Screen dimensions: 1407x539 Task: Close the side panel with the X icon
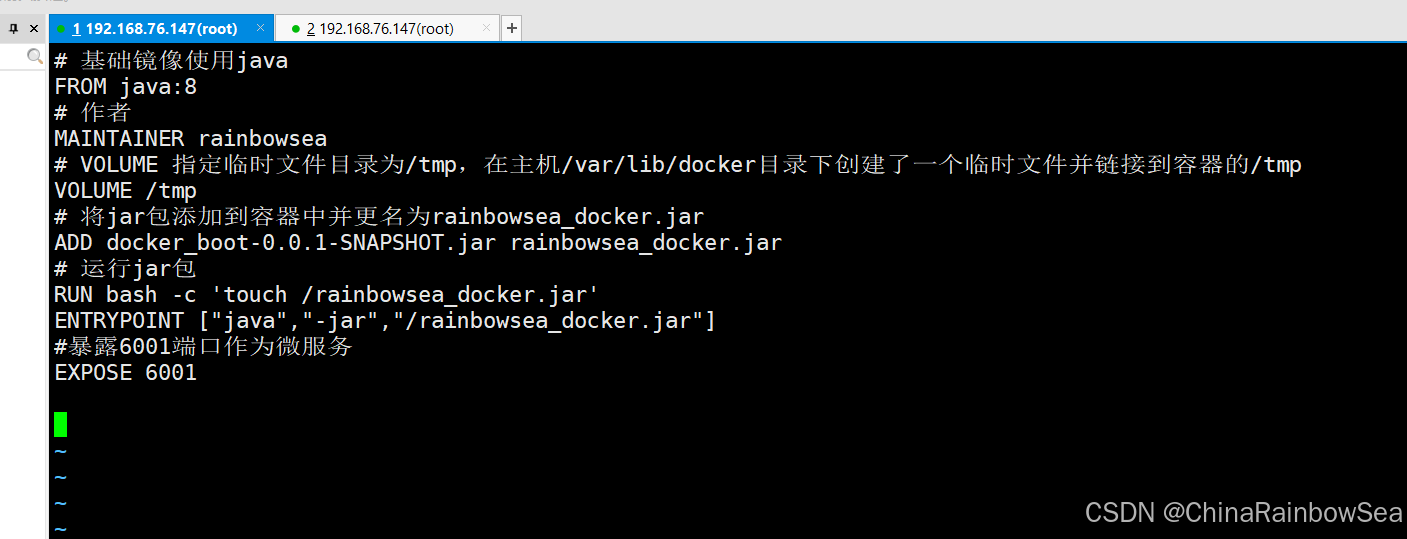(33, 29)
